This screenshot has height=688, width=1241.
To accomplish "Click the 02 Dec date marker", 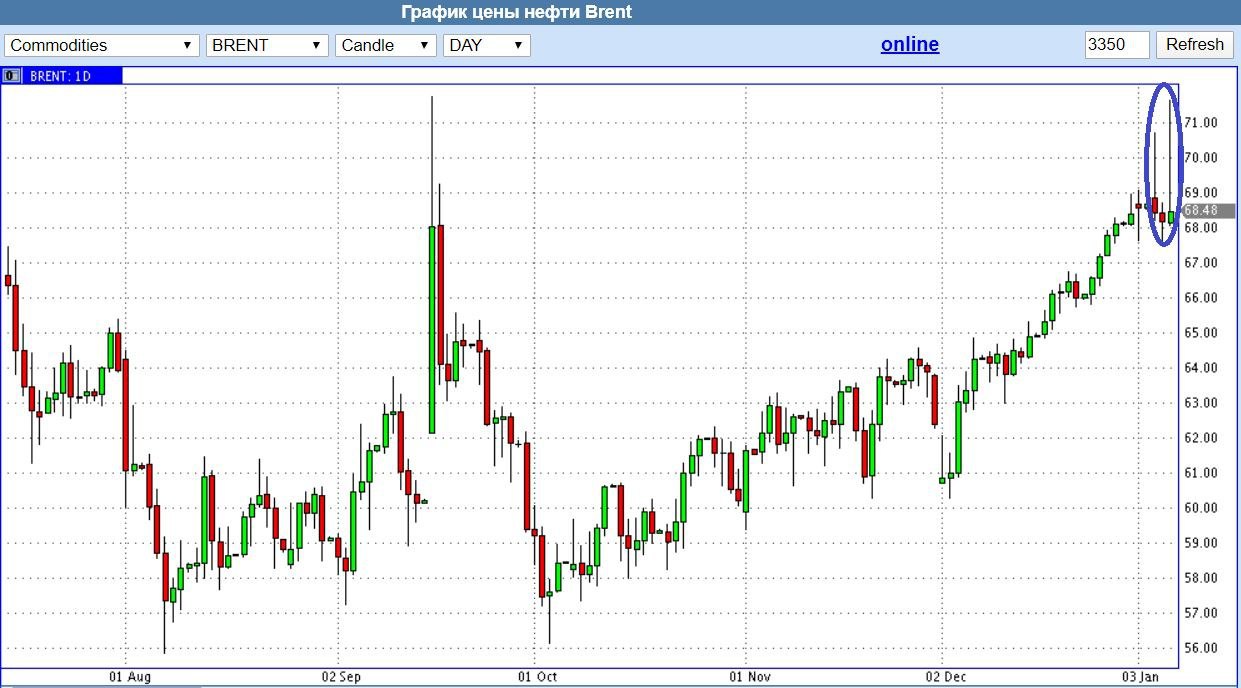I will 945,677.
